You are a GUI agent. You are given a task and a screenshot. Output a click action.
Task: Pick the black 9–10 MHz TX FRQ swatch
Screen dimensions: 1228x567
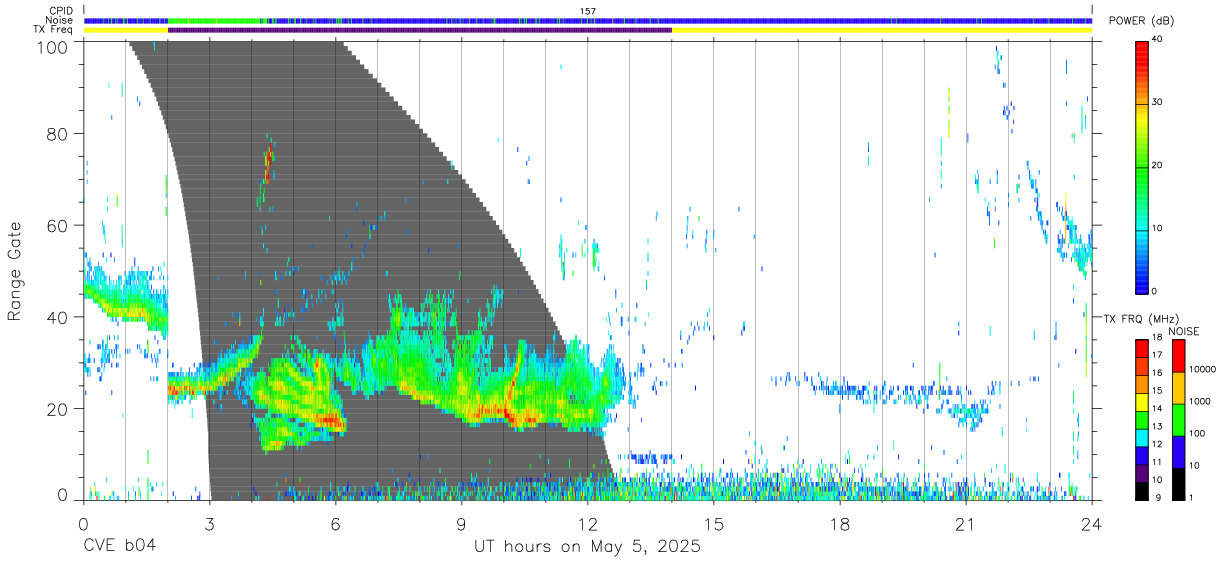coord(1142,490)
